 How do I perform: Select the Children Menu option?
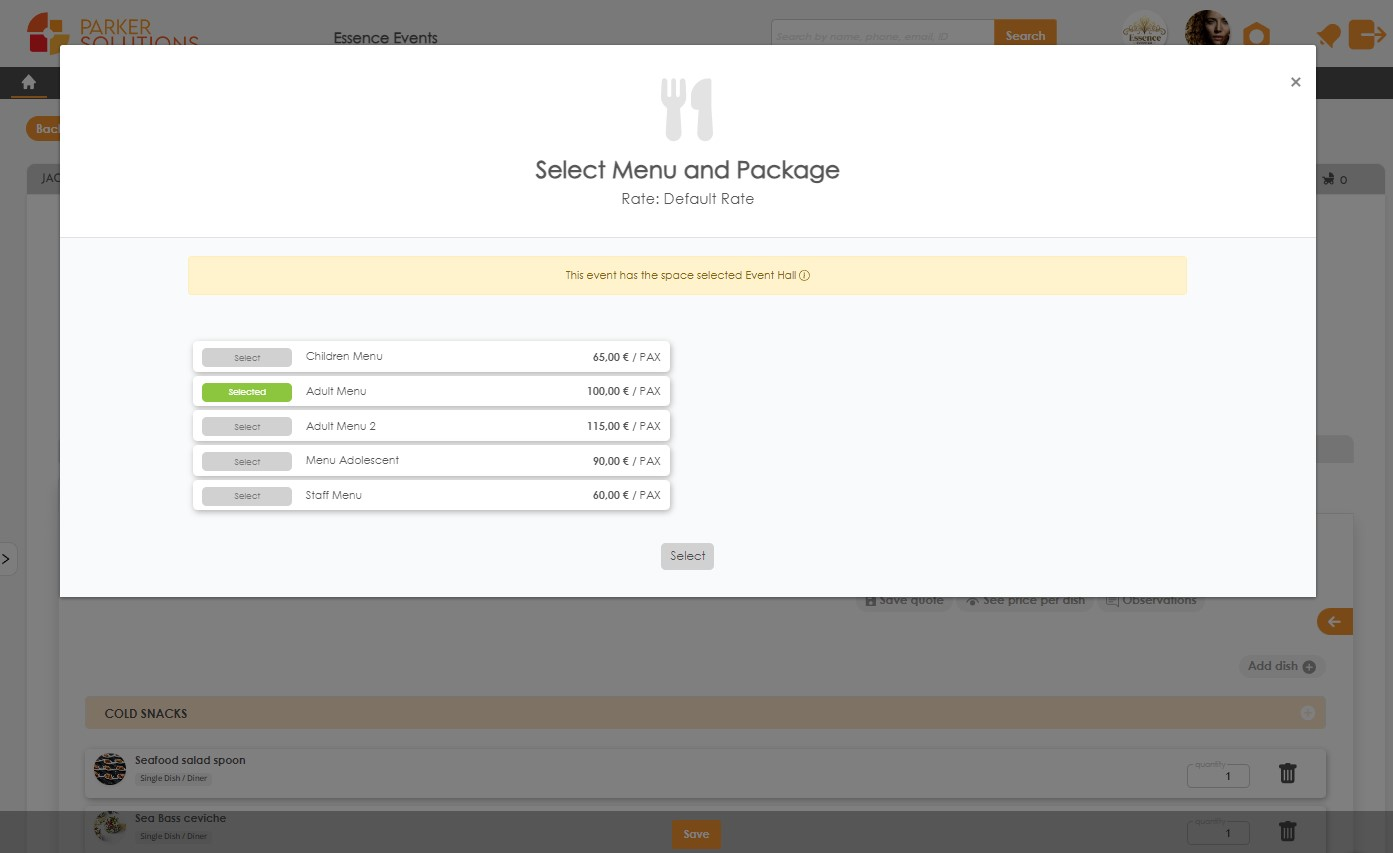246,357
